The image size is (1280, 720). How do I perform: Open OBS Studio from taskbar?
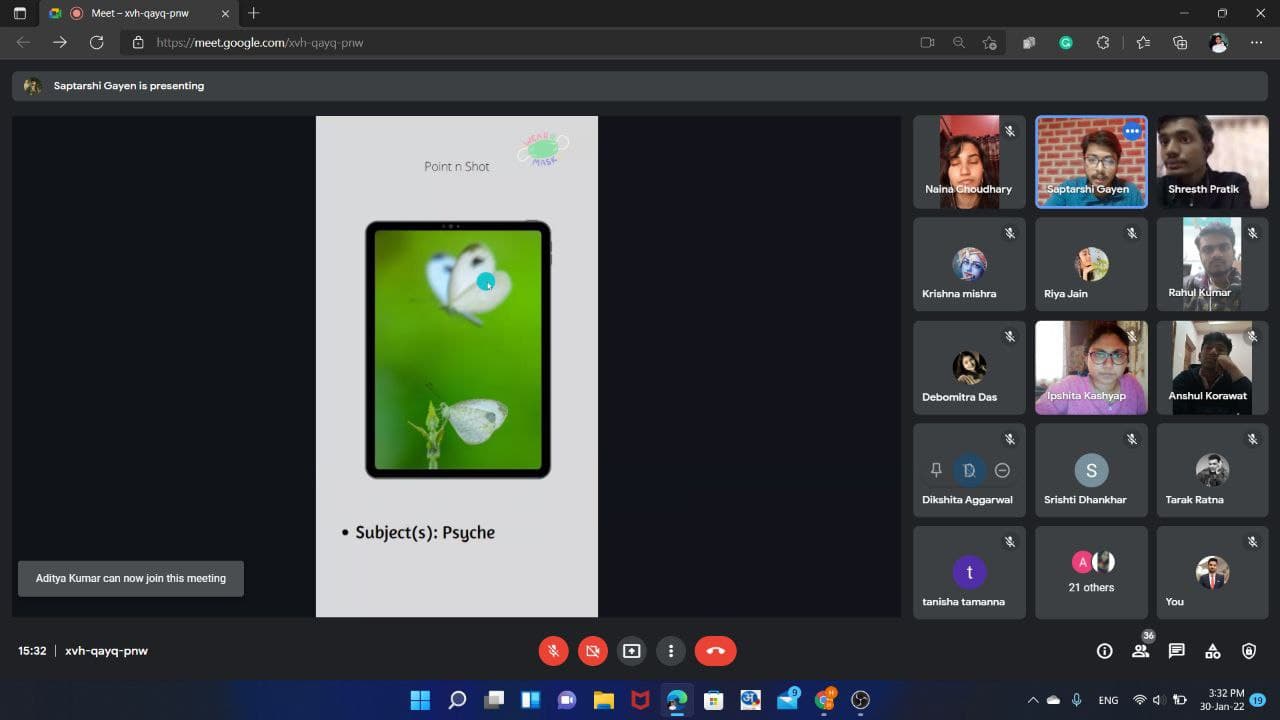coord(860,700)
